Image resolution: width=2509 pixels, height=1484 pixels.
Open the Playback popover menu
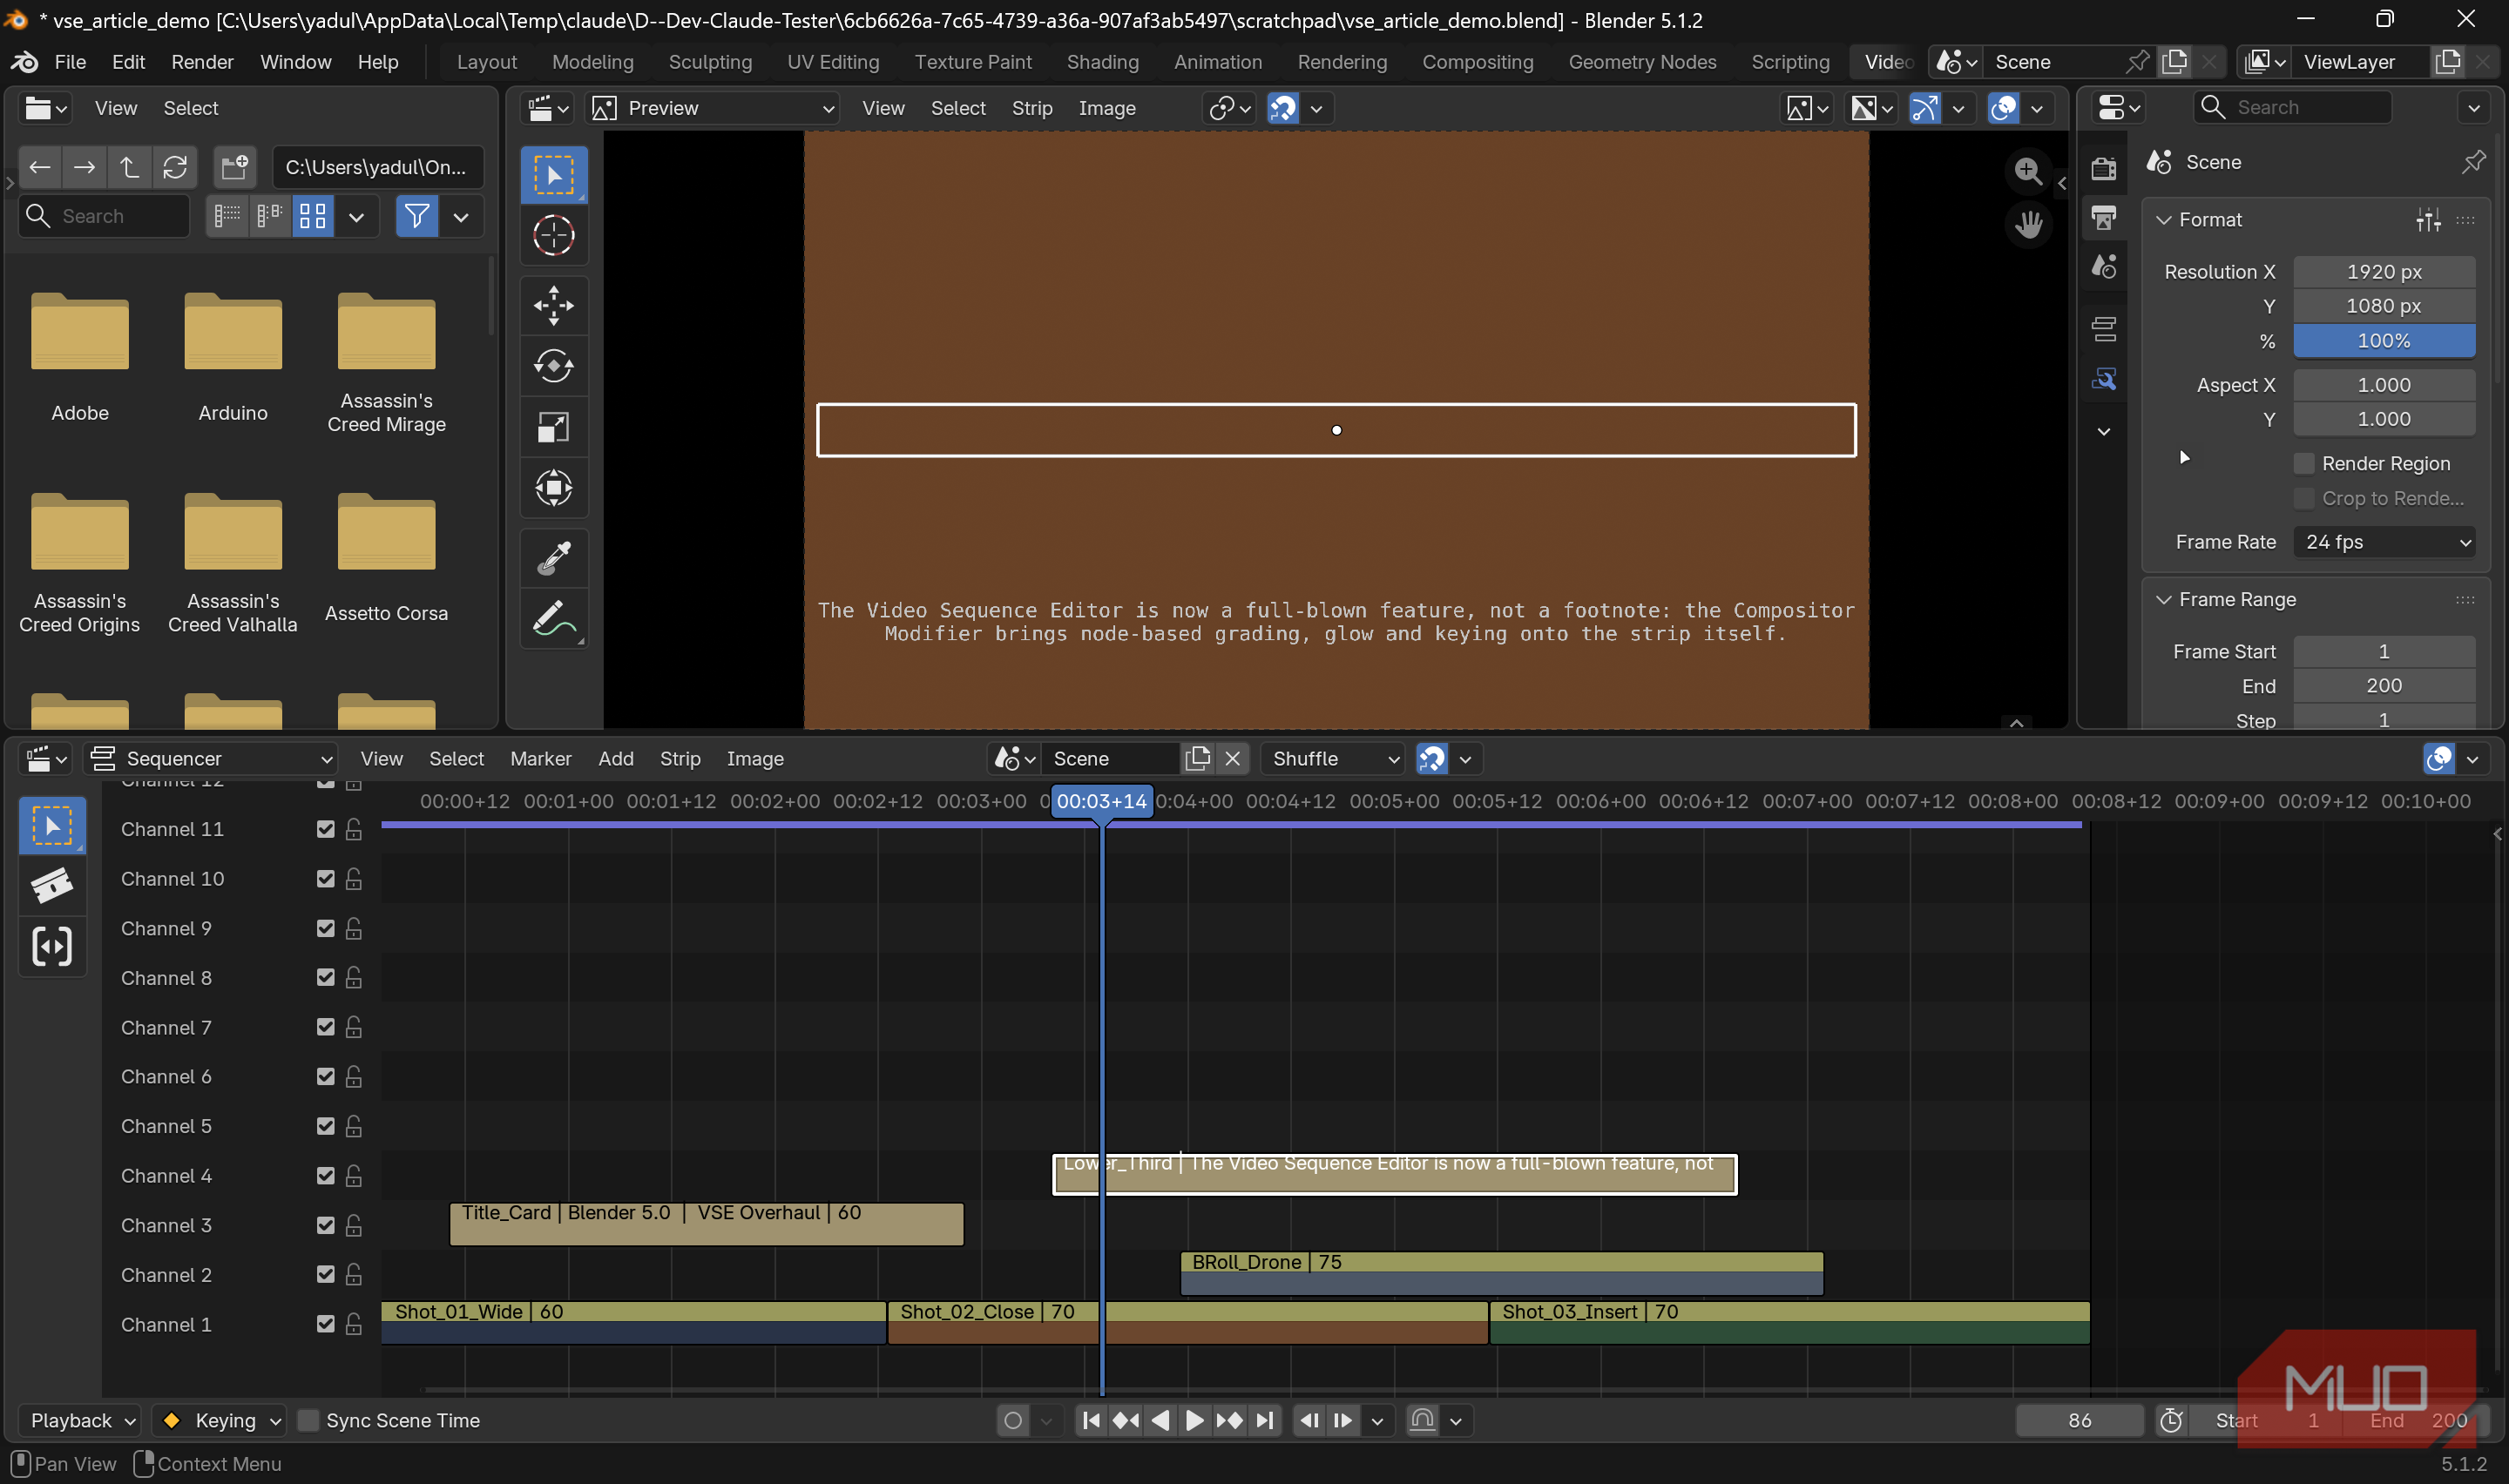(82, 1420)
